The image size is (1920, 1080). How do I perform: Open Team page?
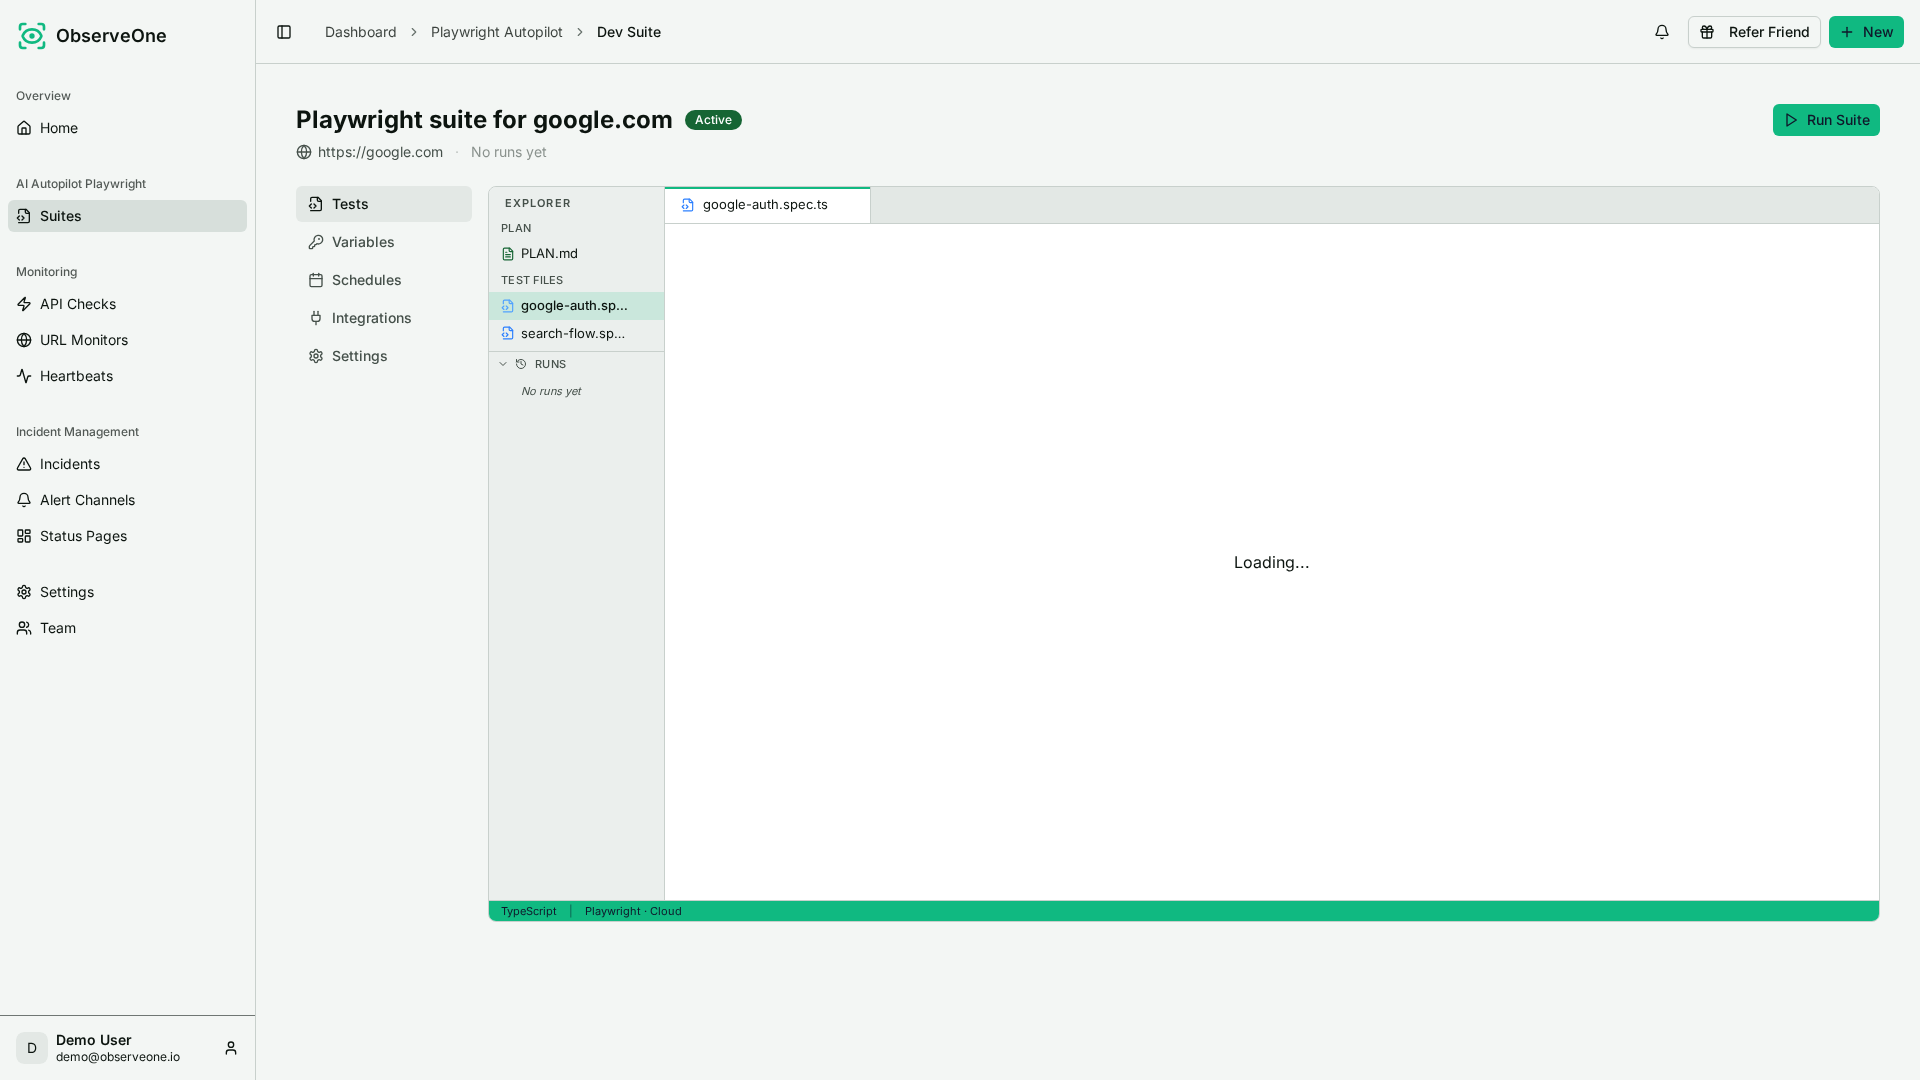(x=127, y=628)
